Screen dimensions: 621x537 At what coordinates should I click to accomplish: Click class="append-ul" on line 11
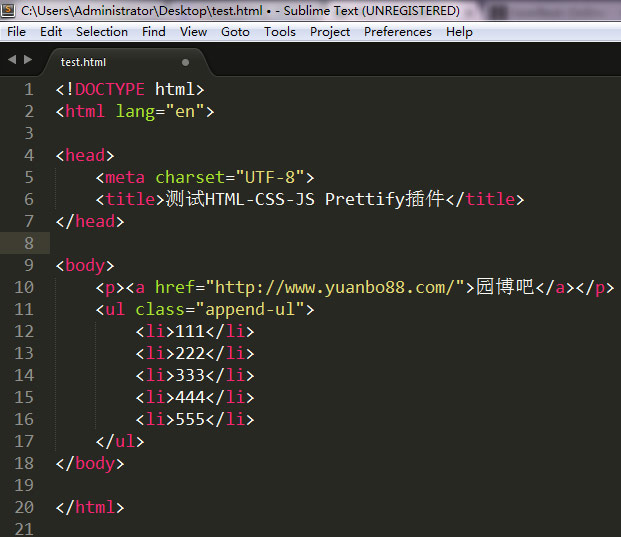pos(220,310)
